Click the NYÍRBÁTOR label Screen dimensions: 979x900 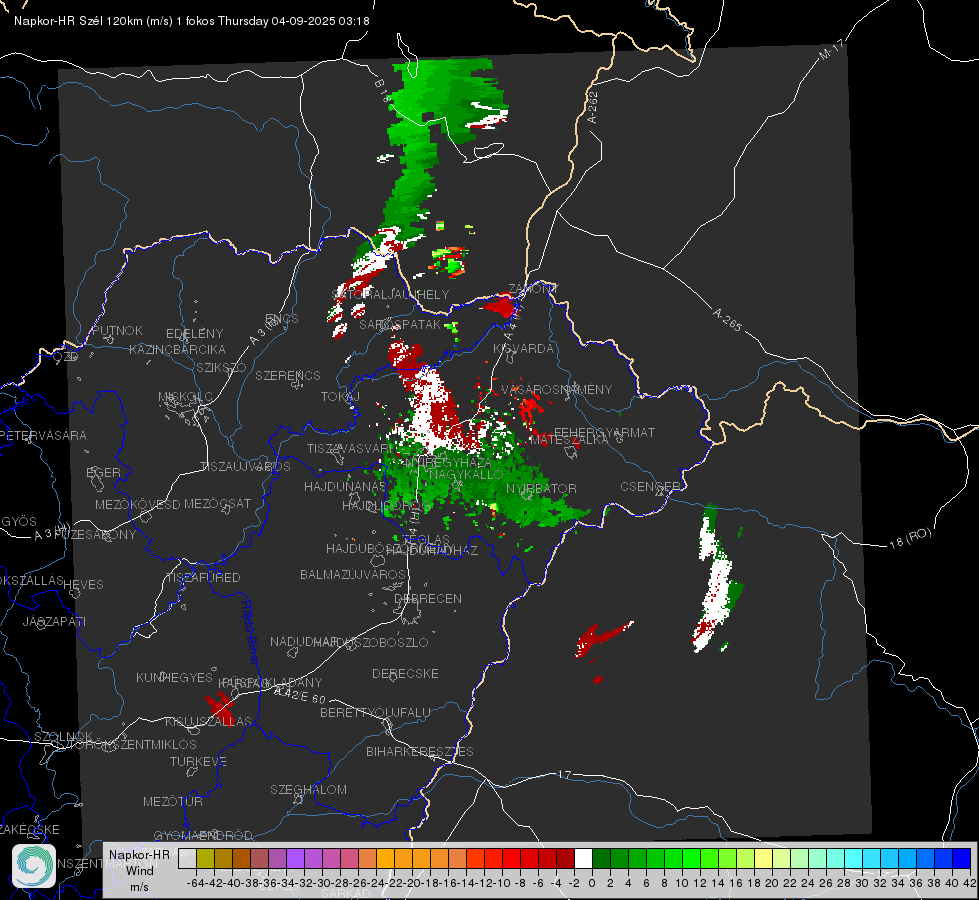541,488
